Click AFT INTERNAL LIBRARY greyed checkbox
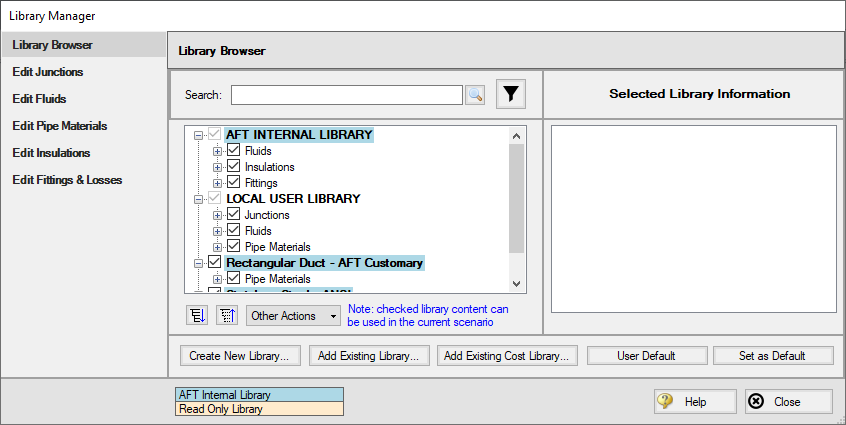 click(x=215, y=134)
